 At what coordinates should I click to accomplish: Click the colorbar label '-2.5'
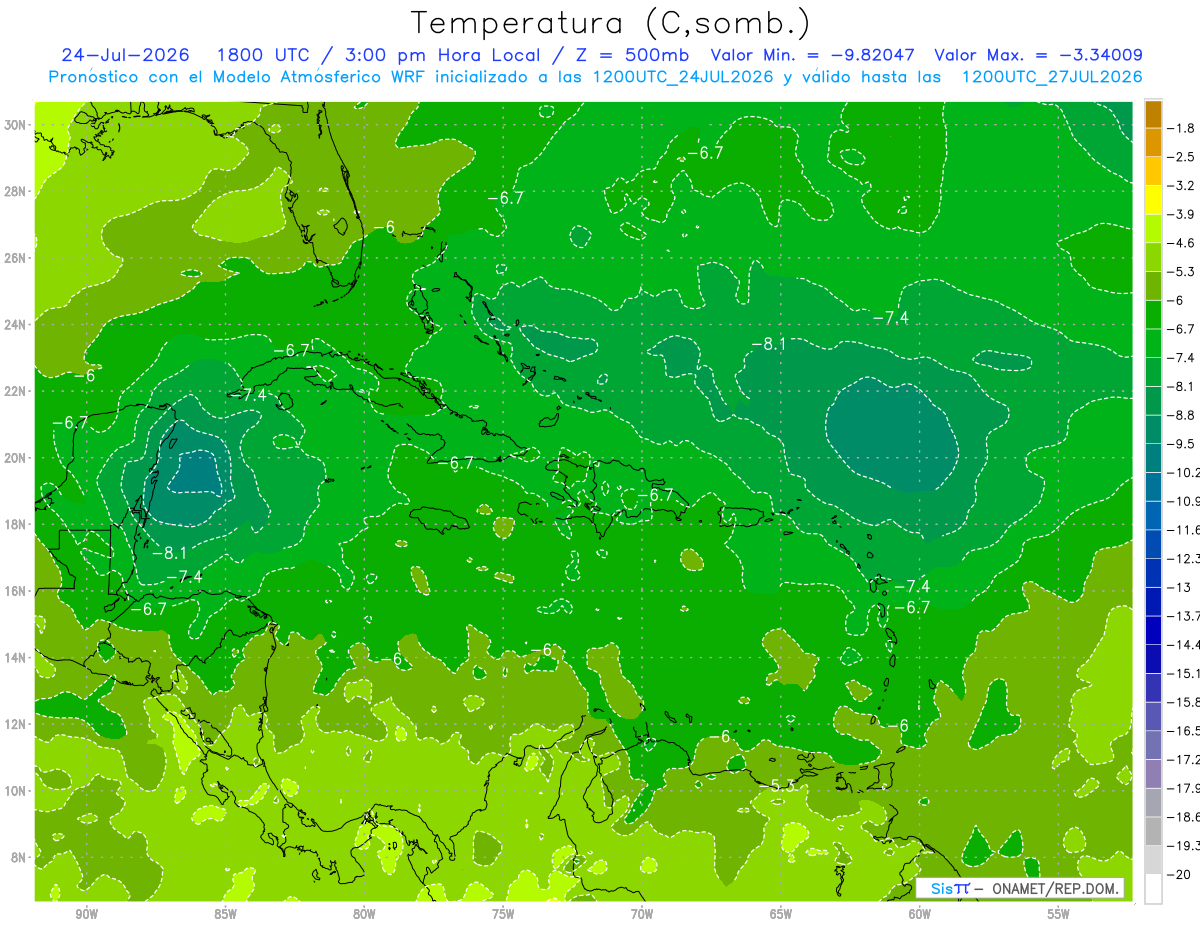pyautogui.click(x=1182, y=157)
